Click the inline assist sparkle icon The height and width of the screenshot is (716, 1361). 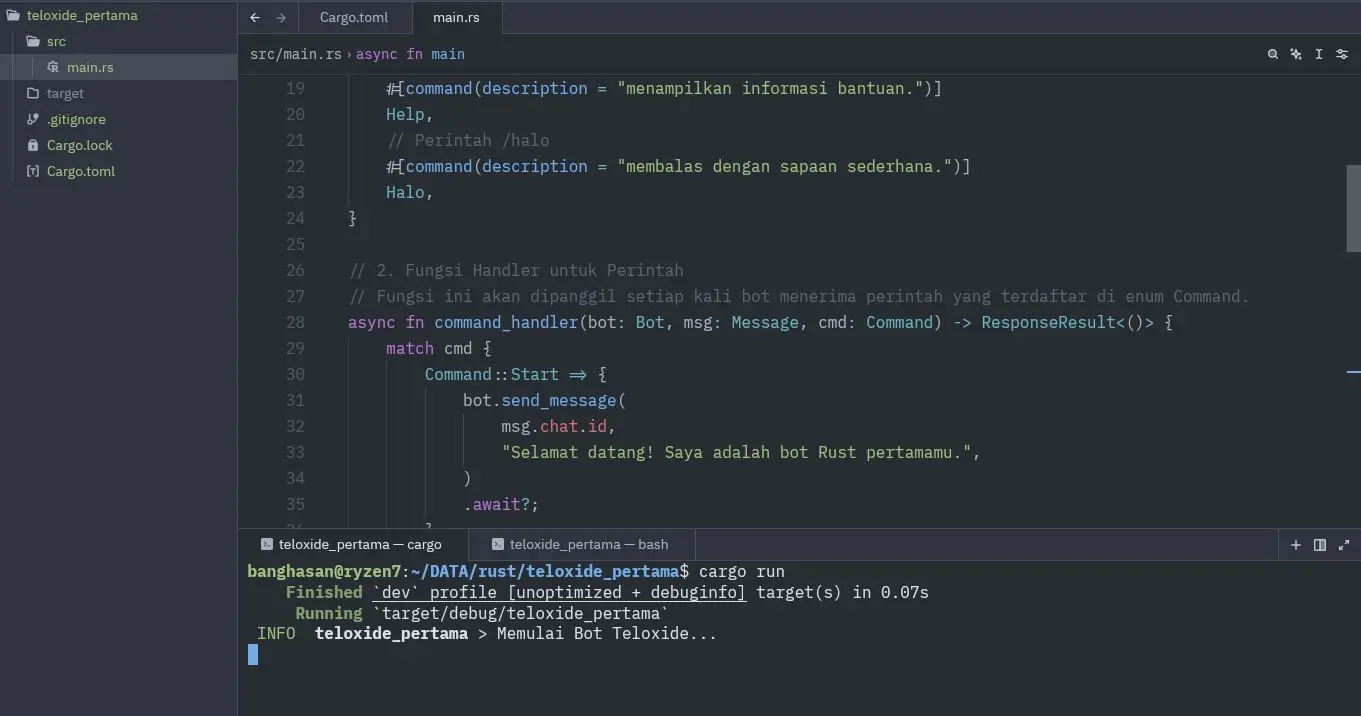click(1296, 54)
